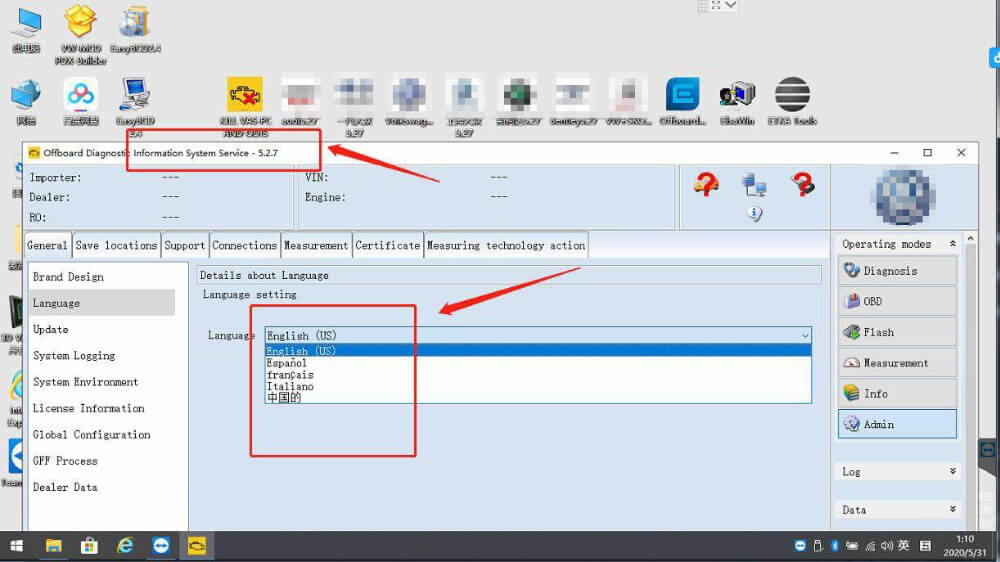Open Measuring technology action tab
This screenshot has height=562, width=1000.
(506, 246)
